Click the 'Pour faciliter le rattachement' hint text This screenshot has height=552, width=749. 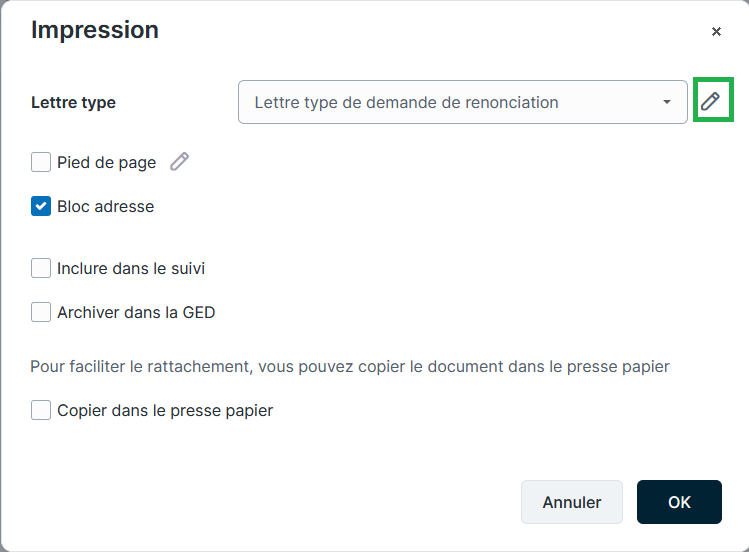349,367
